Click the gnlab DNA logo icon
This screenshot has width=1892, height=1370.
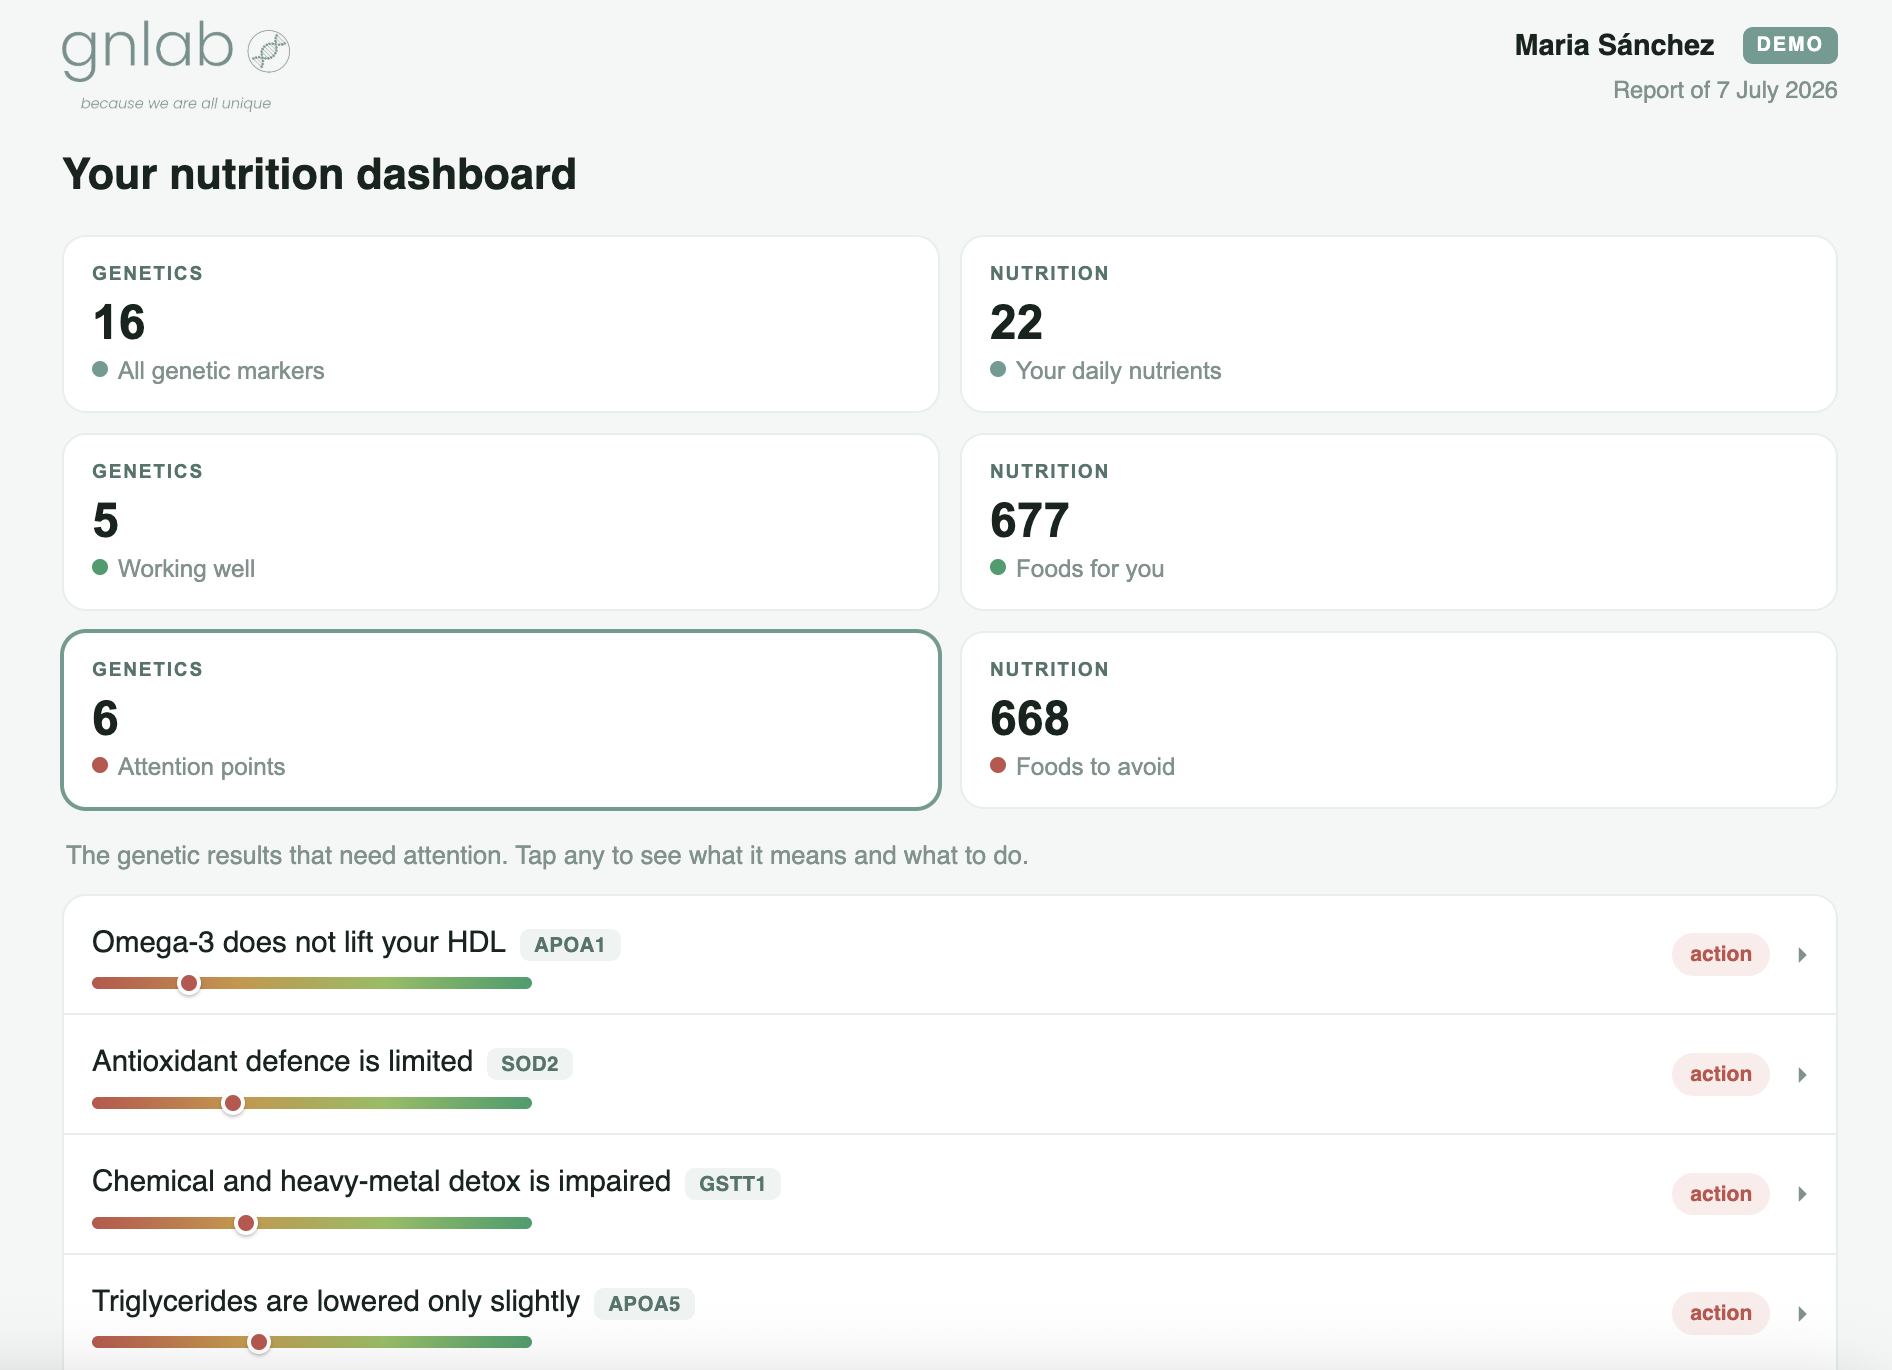pyautogui.click(x=268, y=51)
